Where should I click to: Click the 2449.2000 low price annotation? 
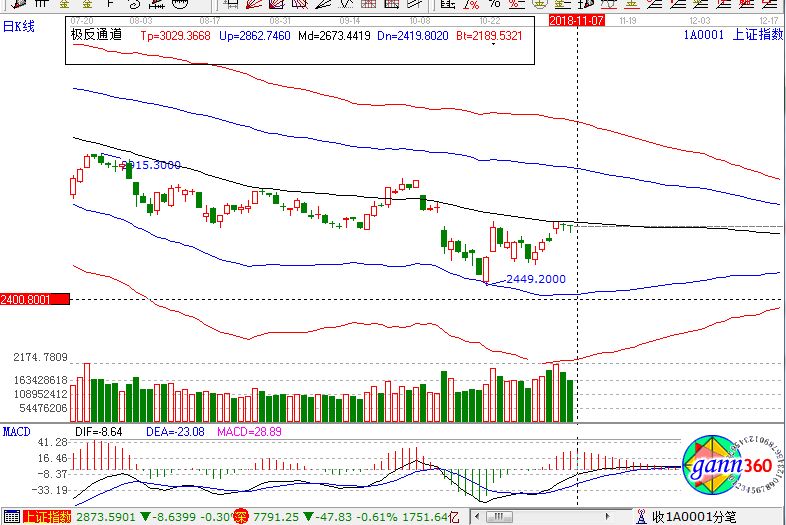(x=536, y=279)
